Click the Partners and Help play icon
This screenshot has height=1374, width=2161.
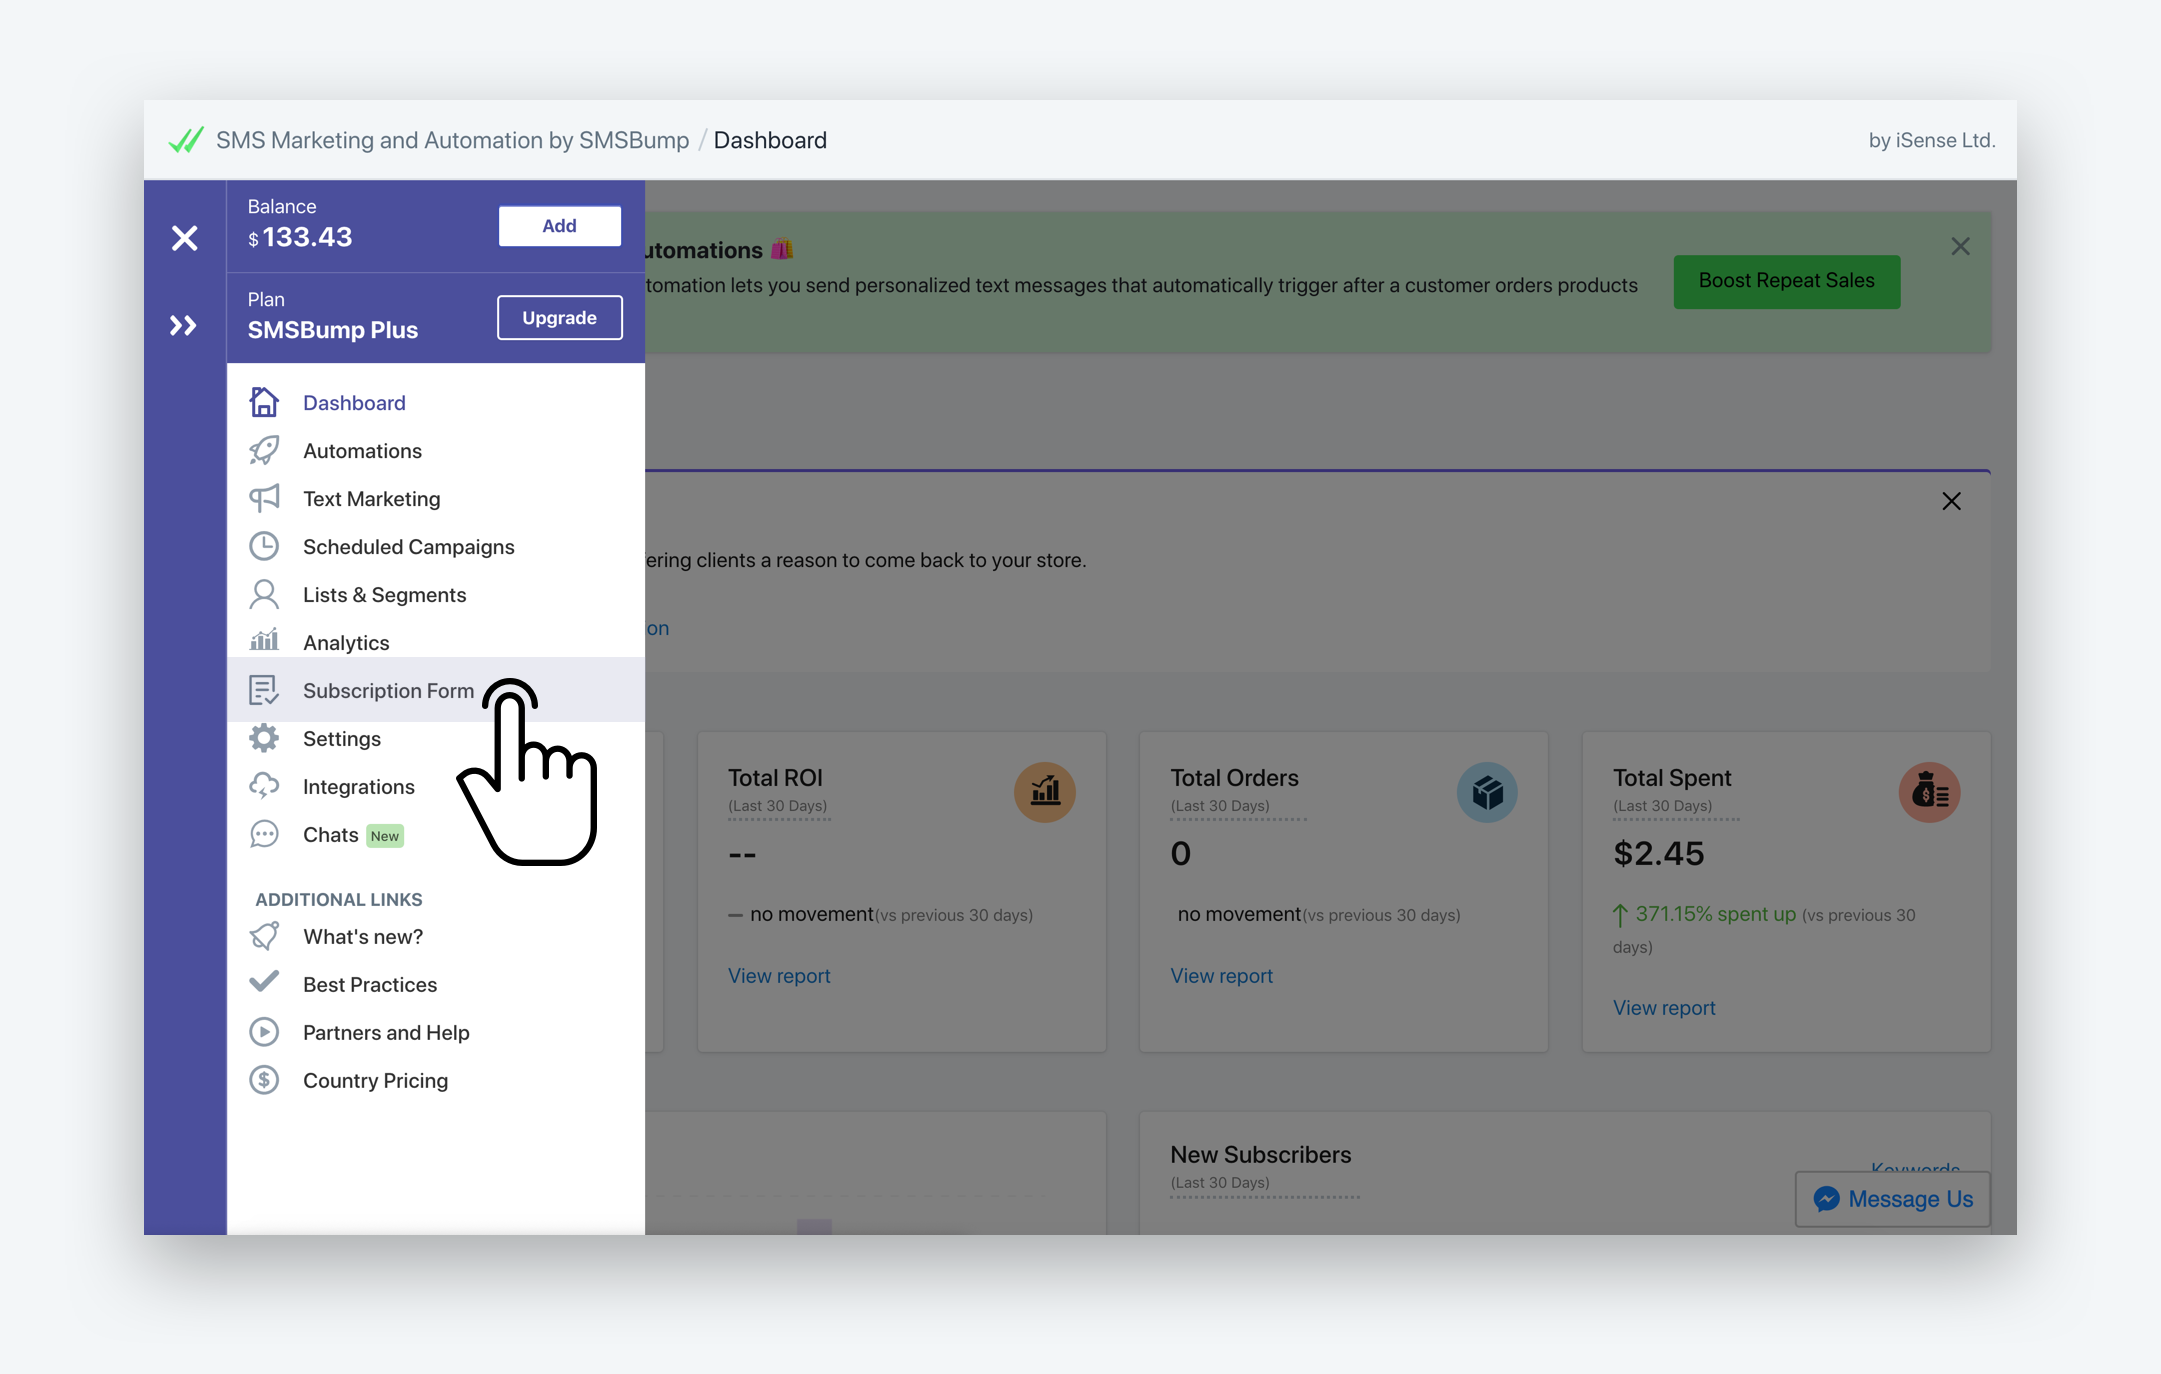click(264, 1032)
